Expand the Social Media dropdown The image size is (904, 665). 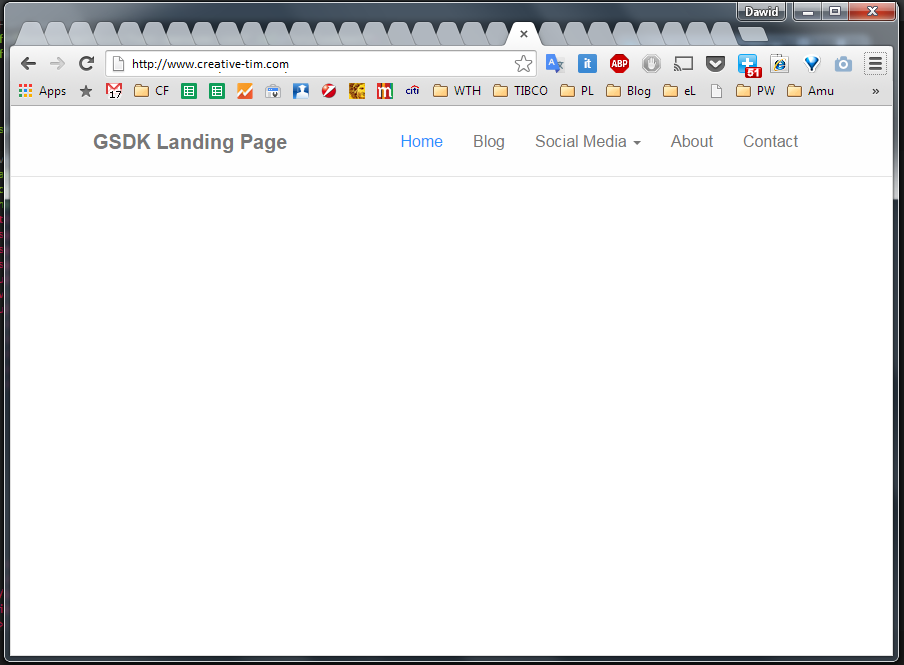pyautogui.click(x=587, y=142)
